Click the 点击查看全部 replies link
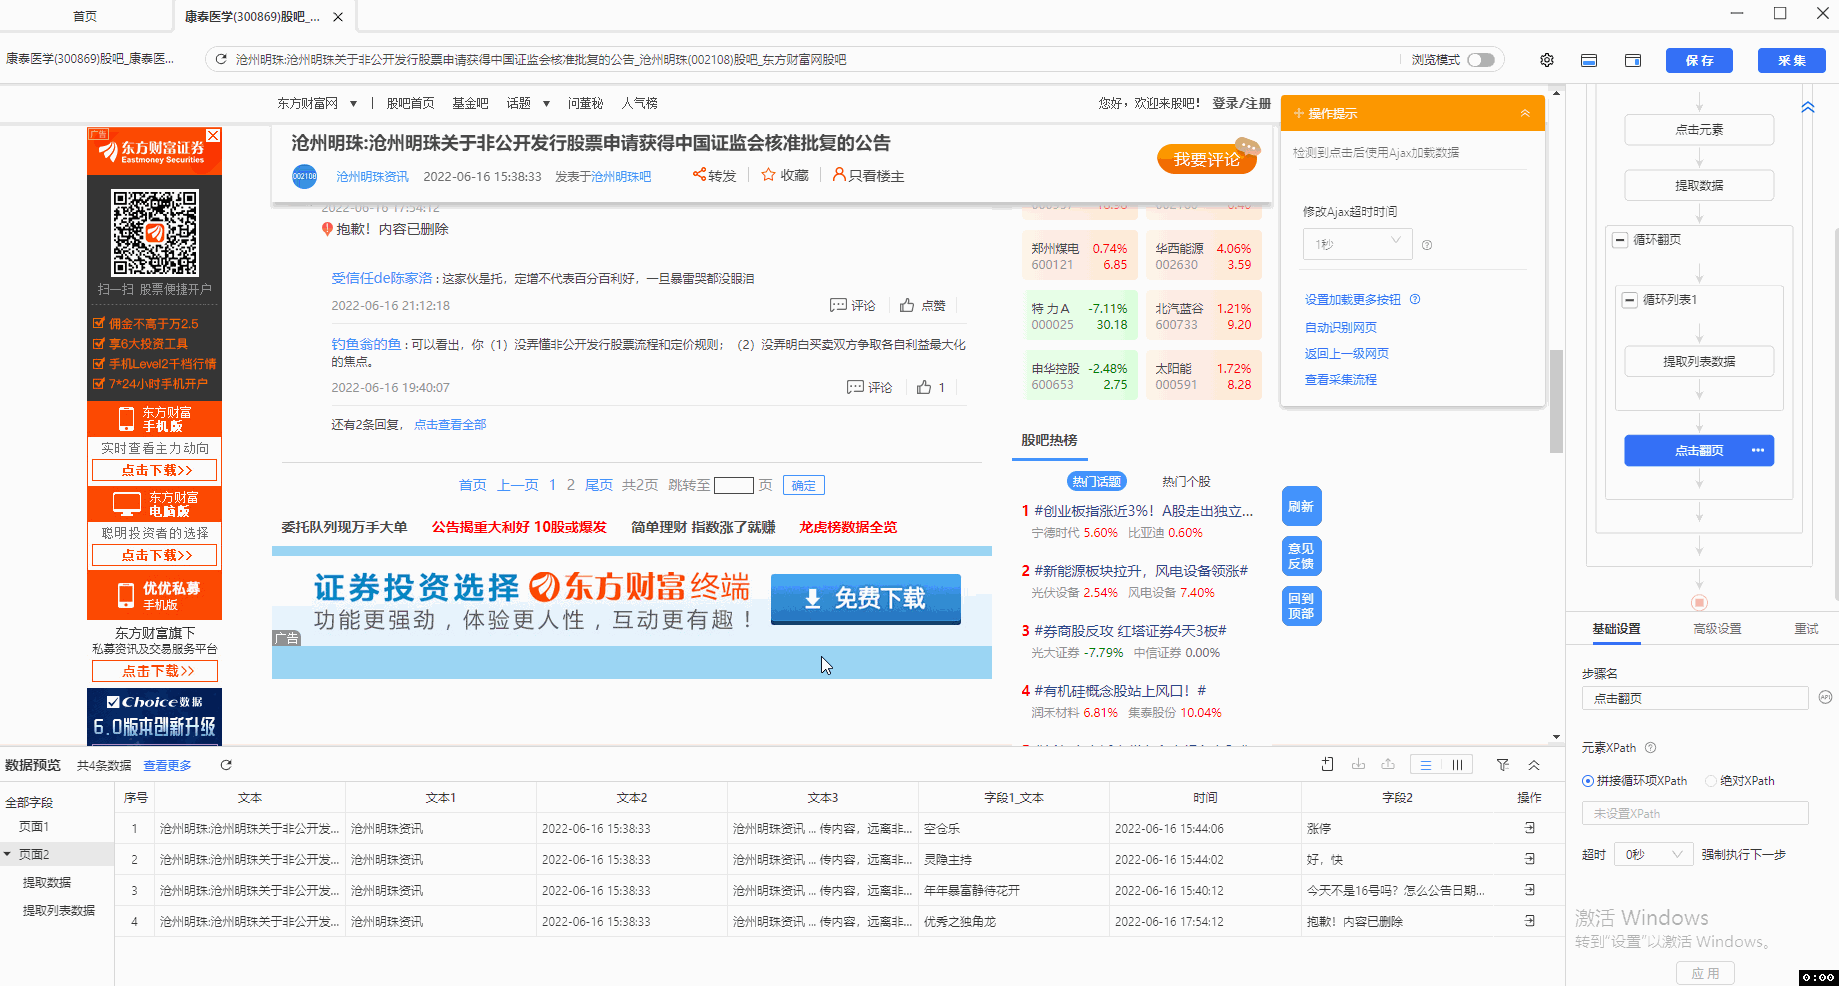The image size is (1839, 986). pyautogui.click(x=450, y=425)
